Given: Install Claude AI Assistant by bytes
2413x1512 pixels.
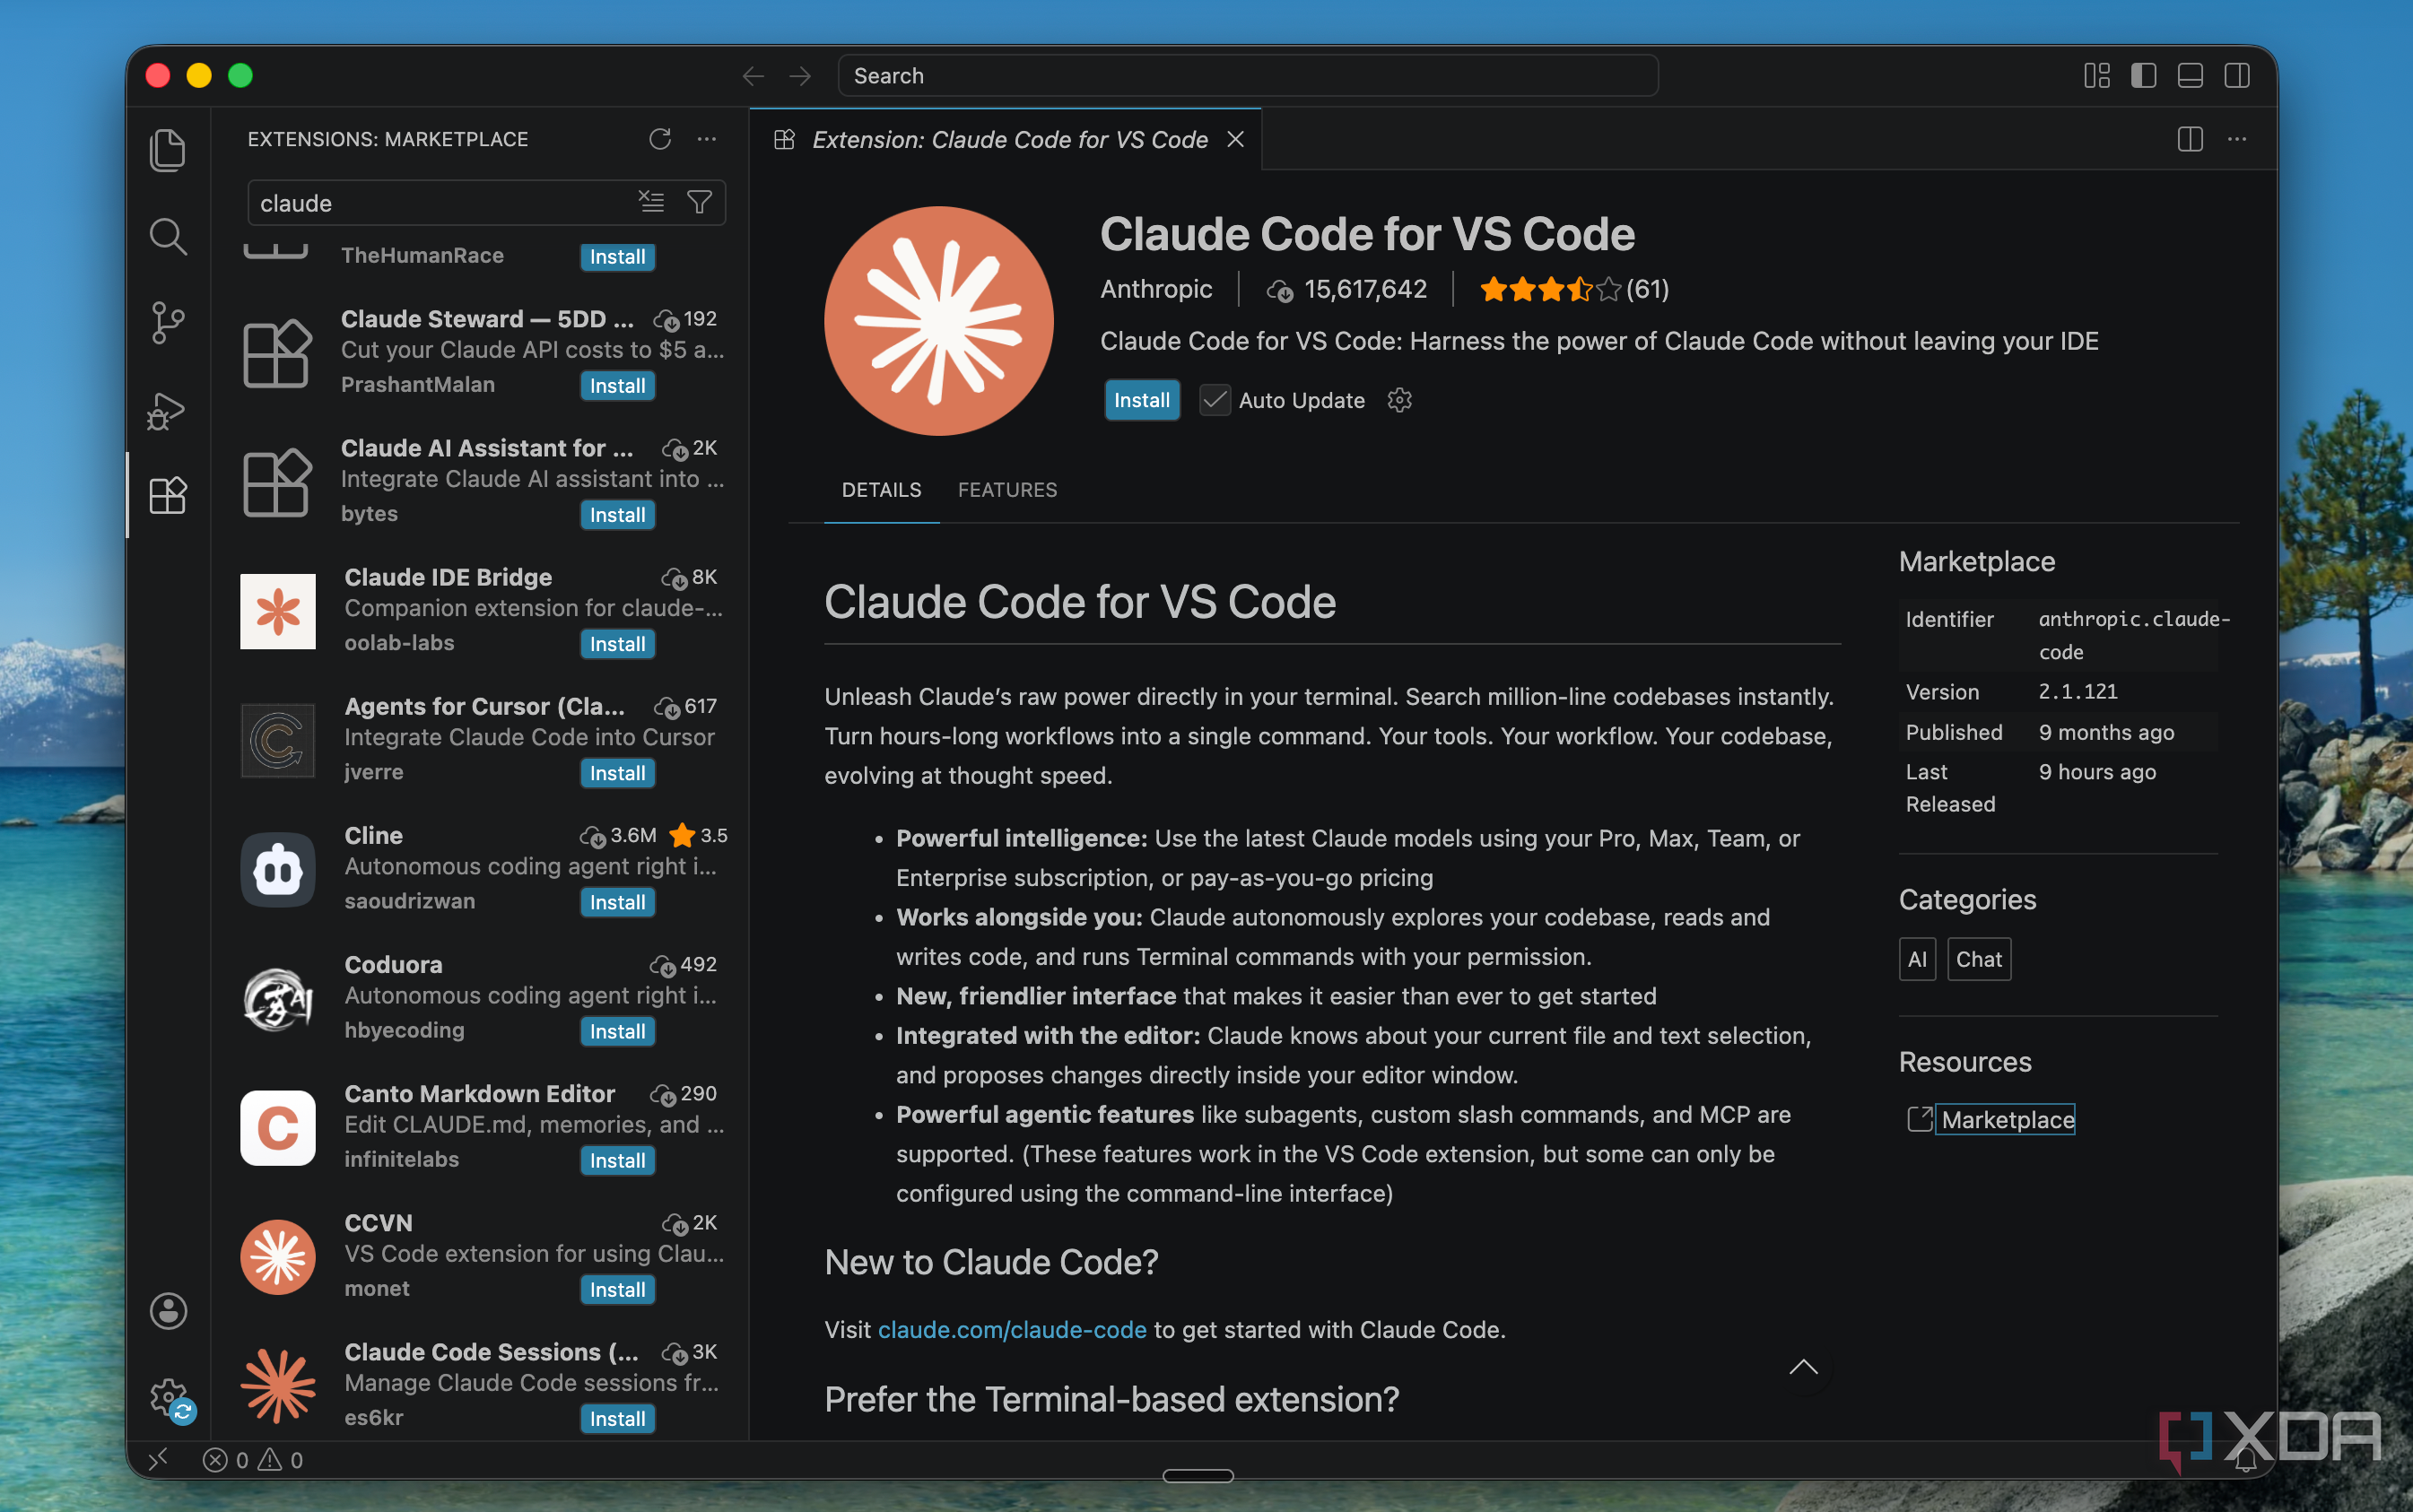Looking at the screenshot, I should (x=617, y=515).
